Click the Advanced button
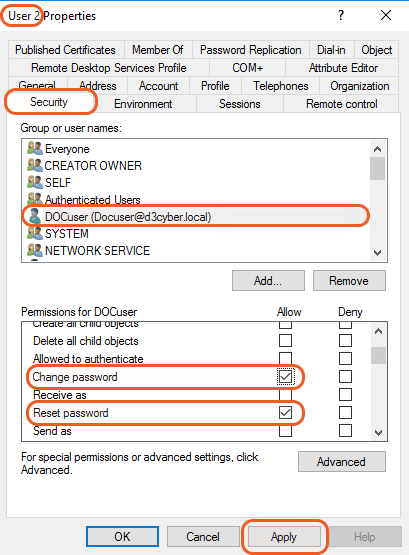409x555 pixels. coord(342,462)
